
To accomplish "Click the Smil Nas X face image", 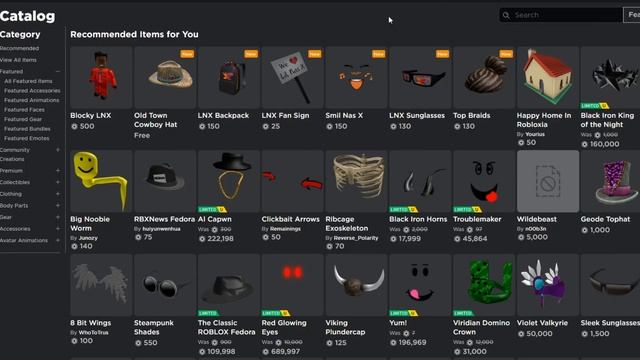I will (x=356, y=77).
